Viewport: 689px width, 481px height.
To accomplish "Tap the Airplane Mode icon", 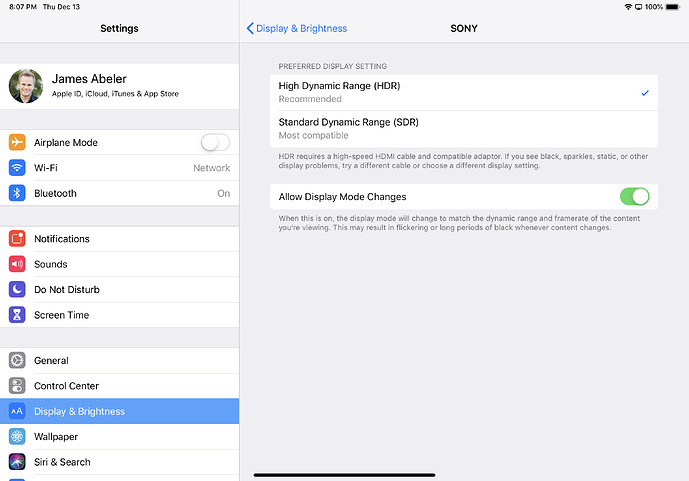I will click(x=17, y=142).
